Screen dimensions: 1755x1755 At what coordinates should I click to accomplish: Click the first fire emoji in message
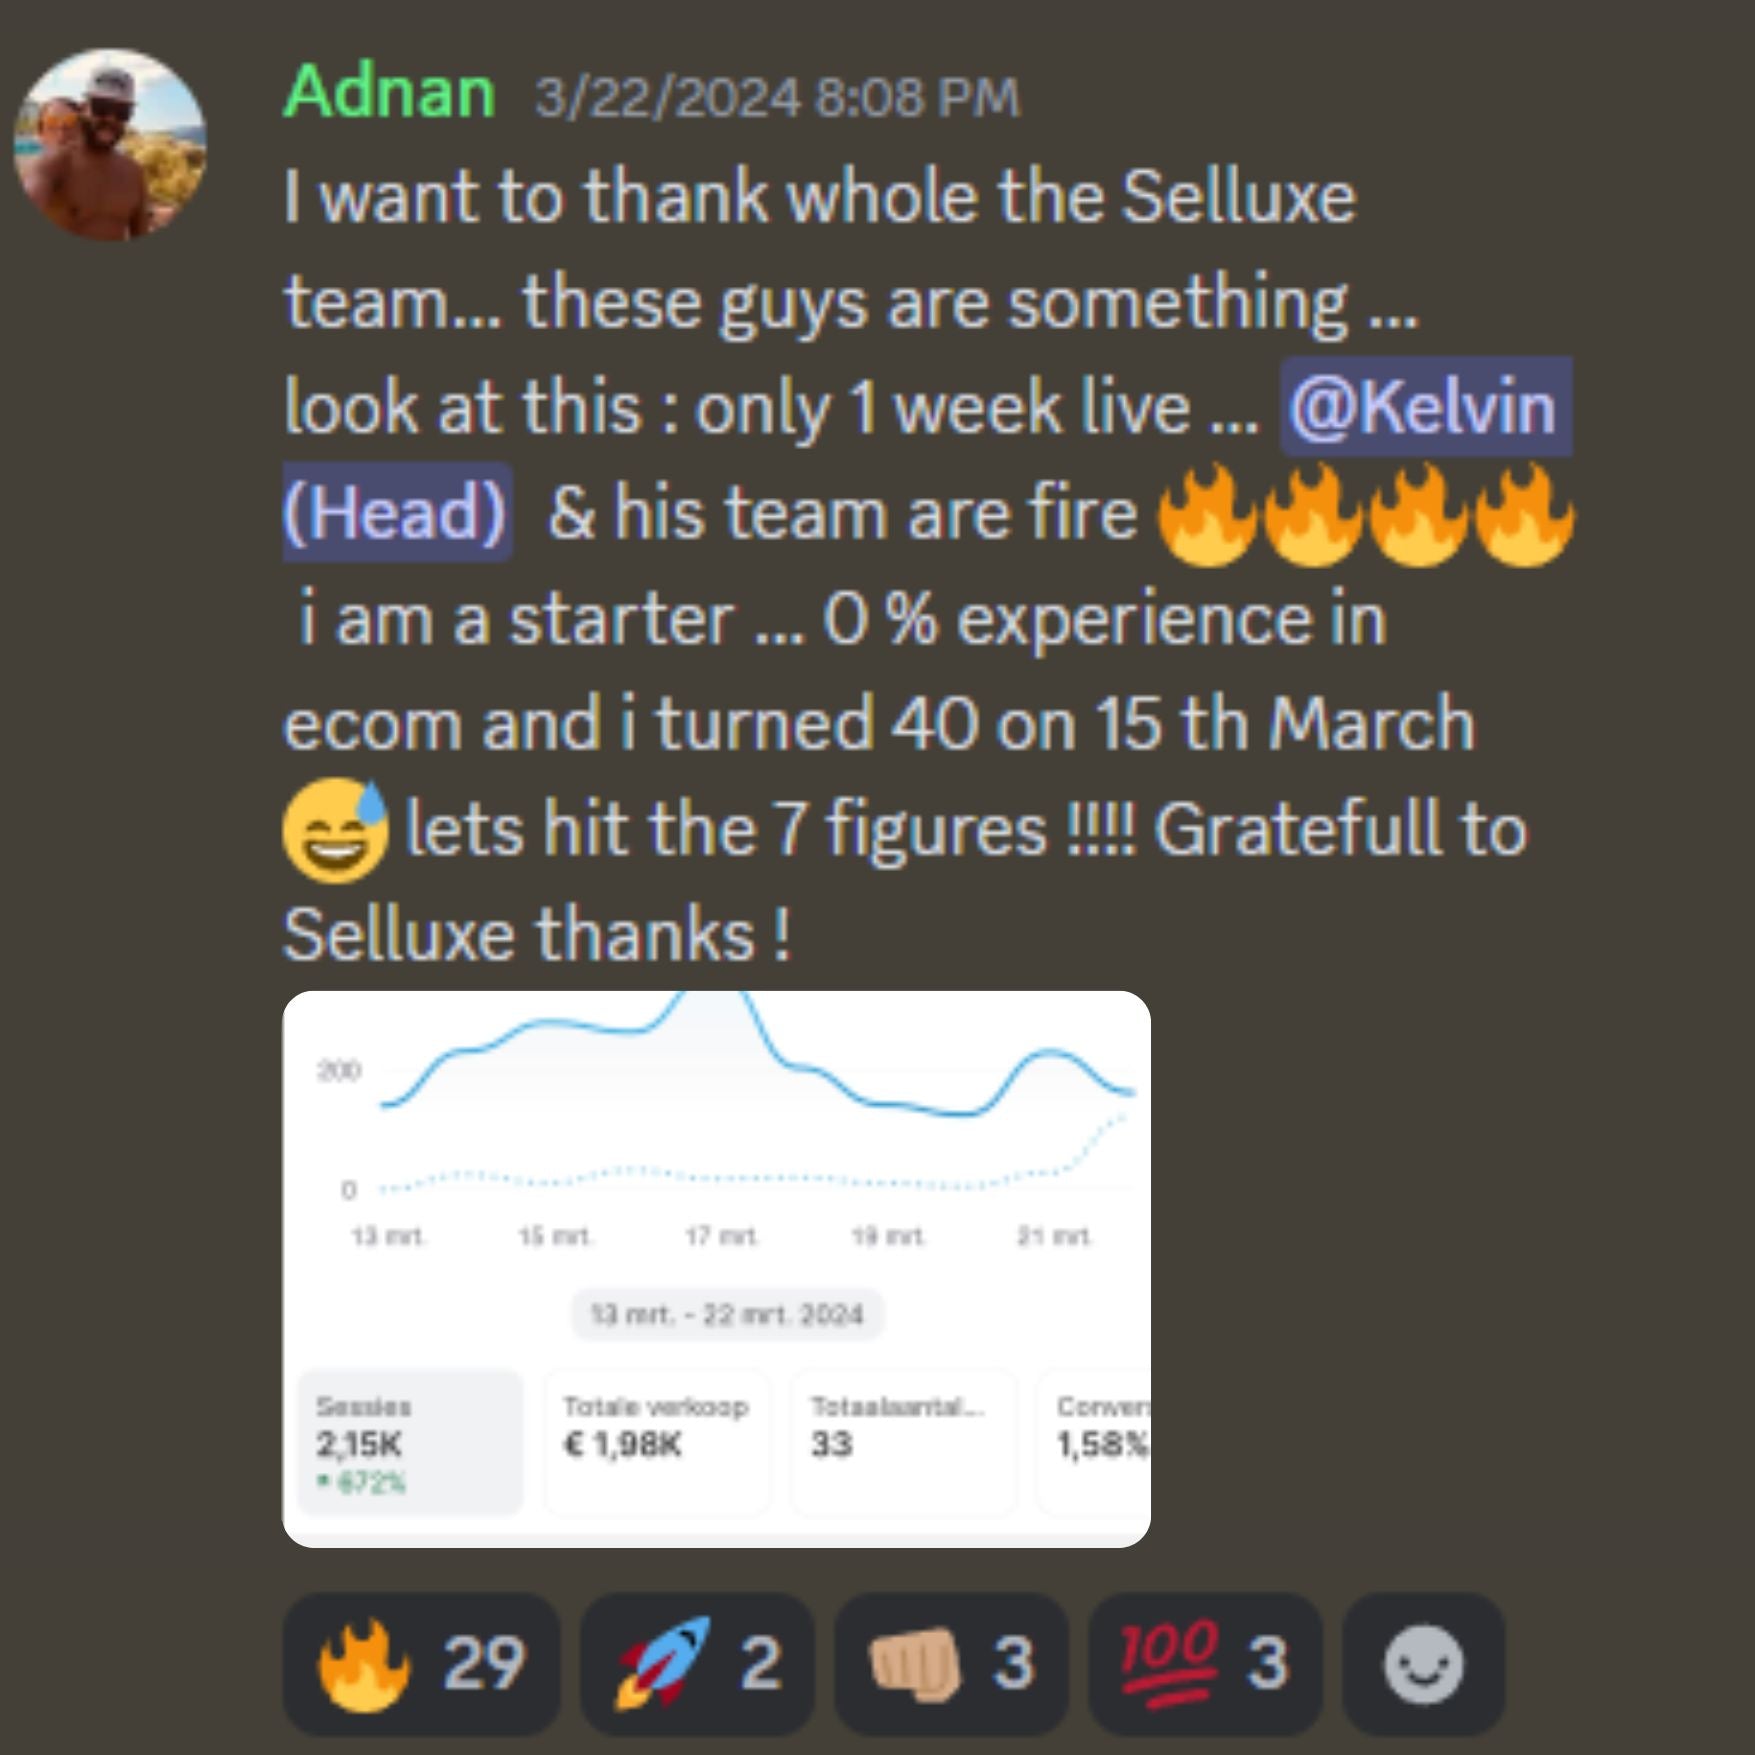click(x=1207, y=515)
